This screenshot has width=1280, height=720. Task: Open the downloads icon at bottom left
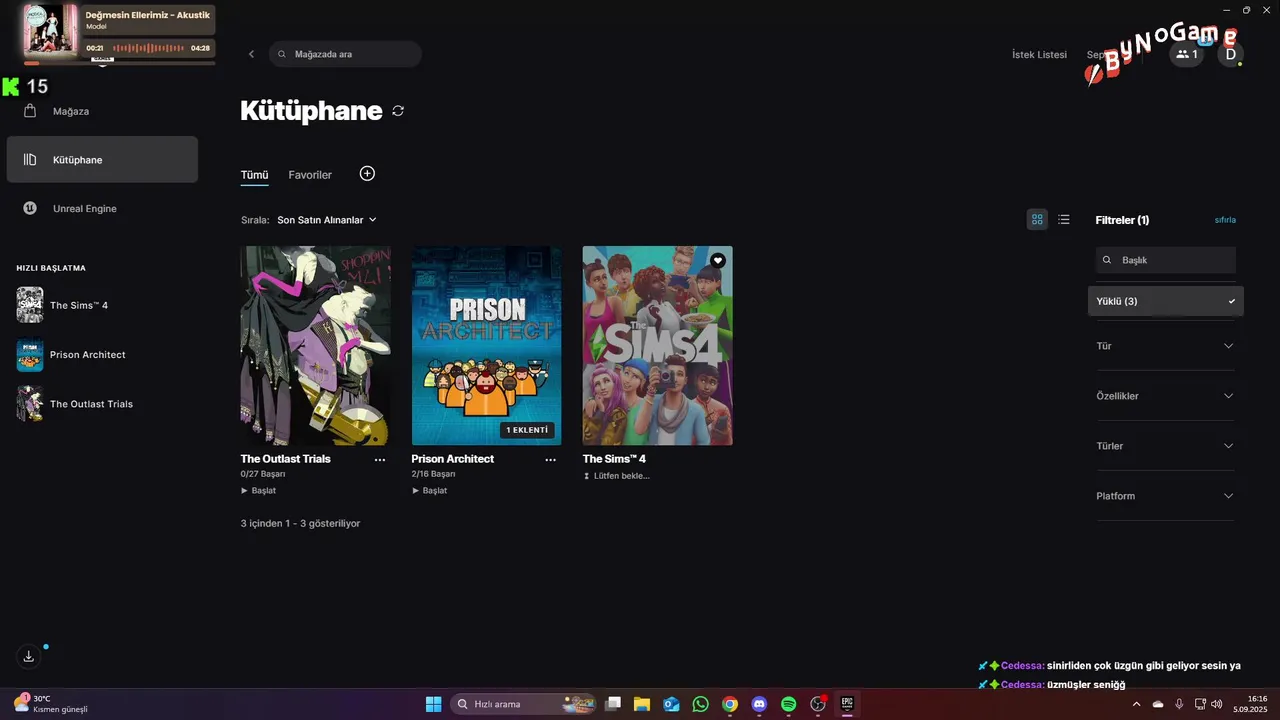pos(28,656)
